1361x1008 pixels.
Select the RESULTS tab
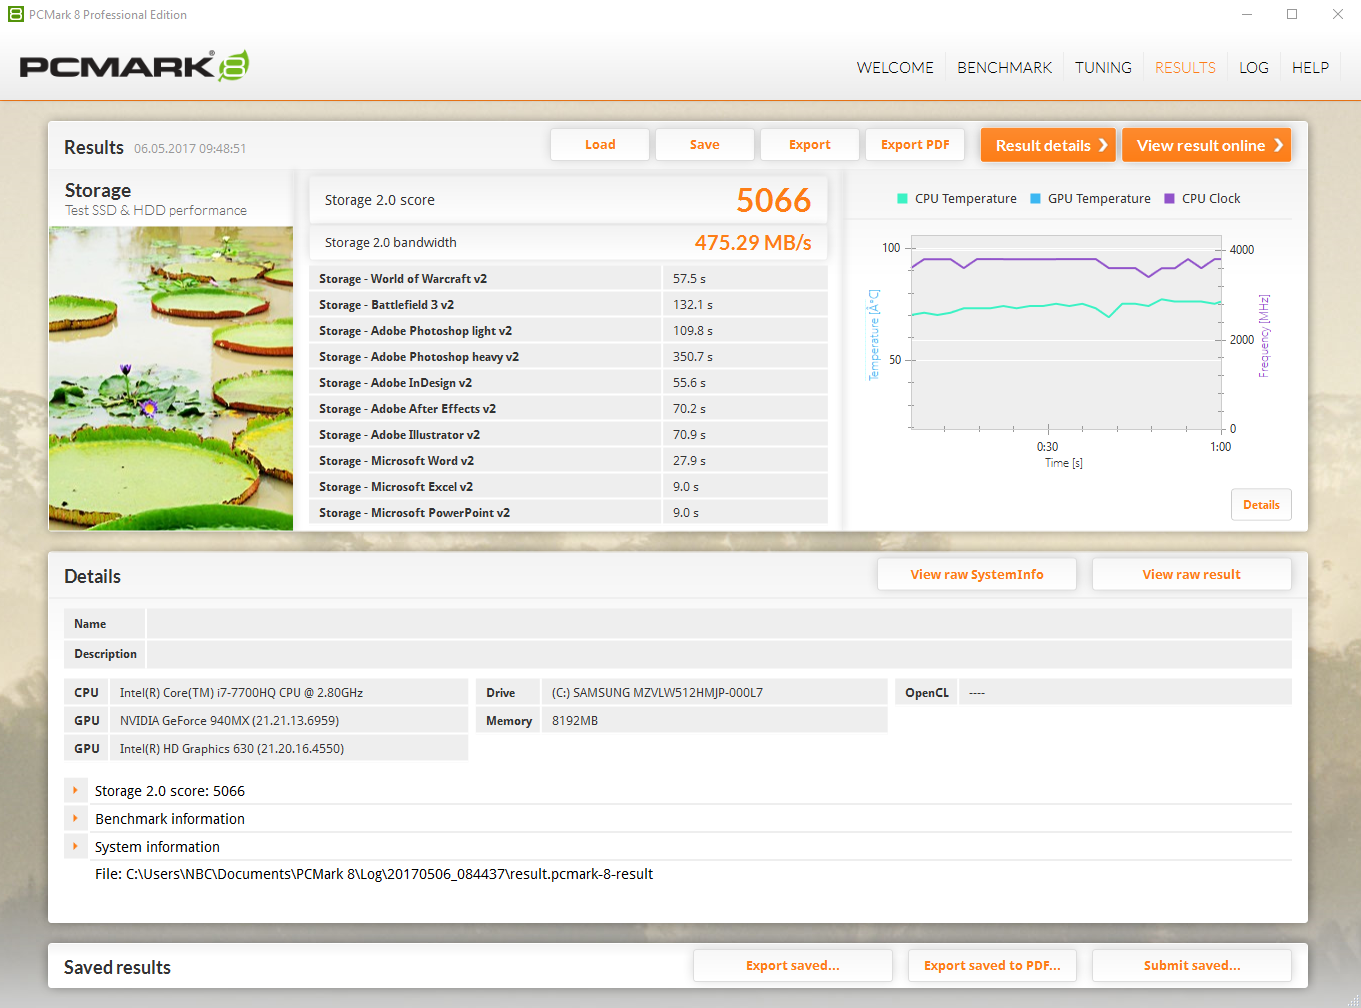(1185, 68)
